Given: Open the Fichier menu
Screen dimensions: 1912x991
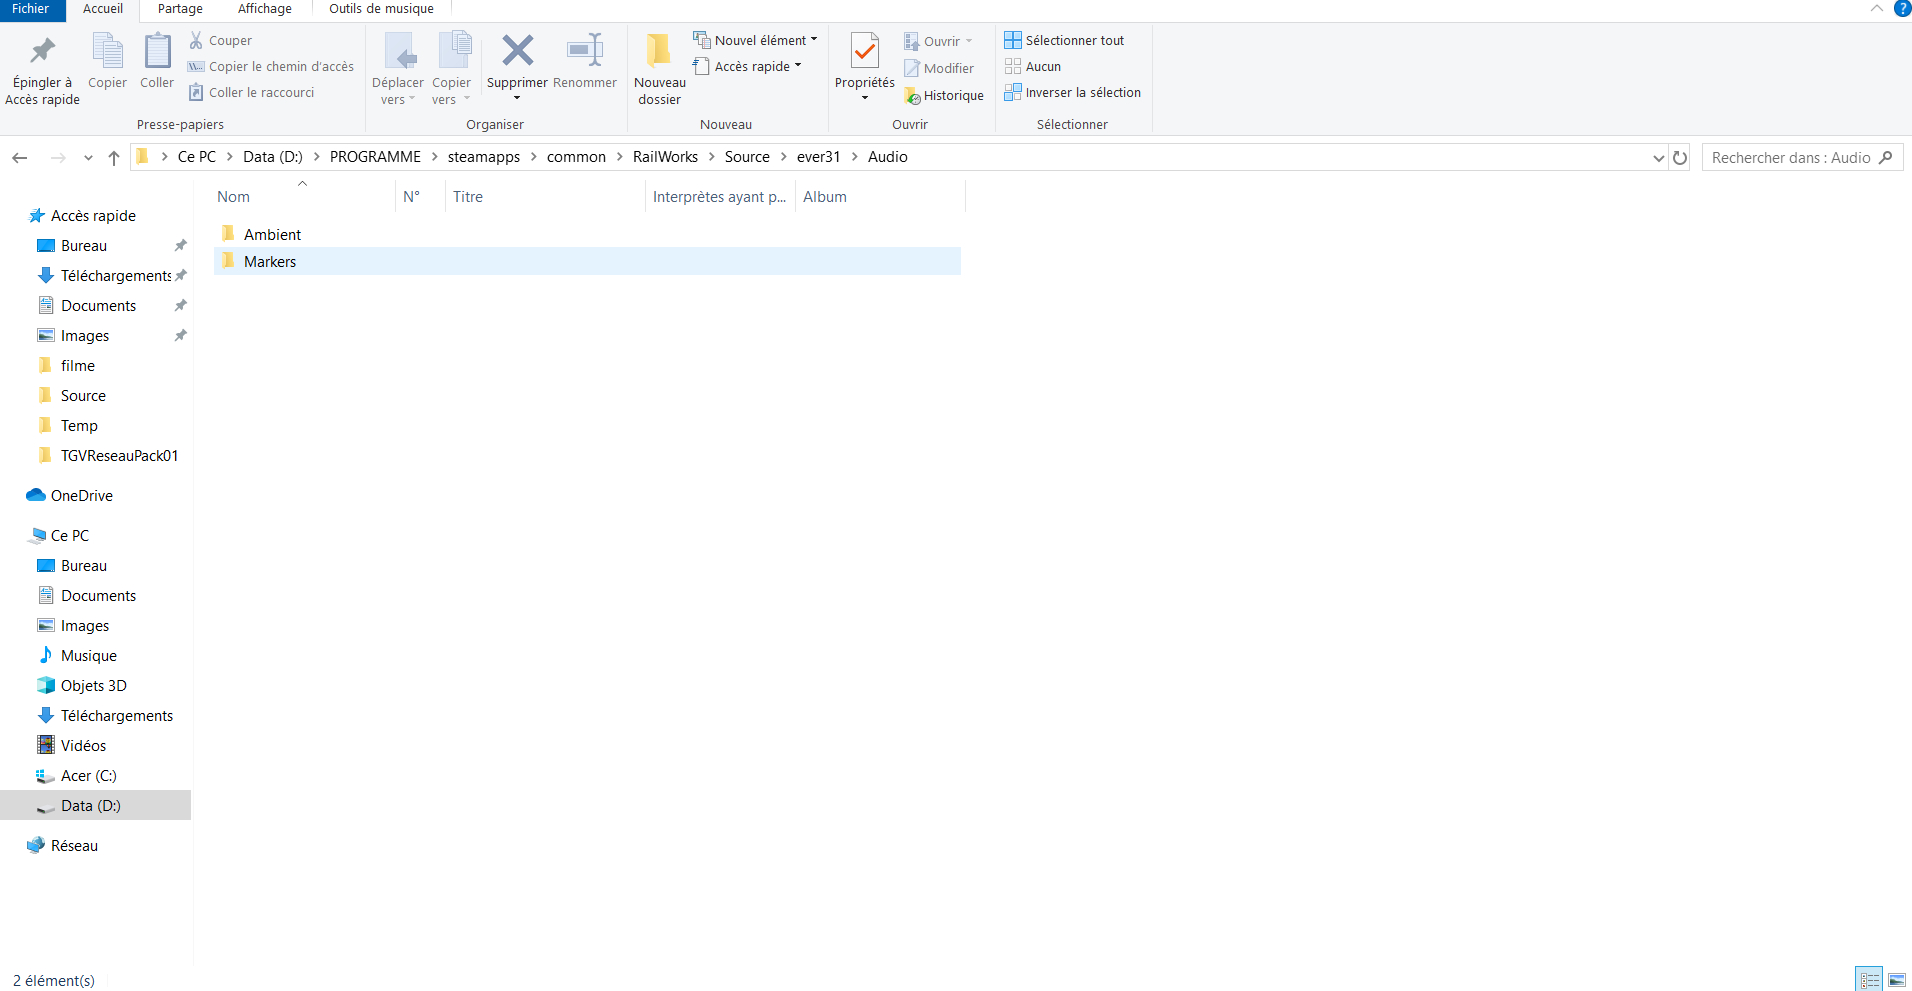Looking at the screenshot, I should pos(31,9).
